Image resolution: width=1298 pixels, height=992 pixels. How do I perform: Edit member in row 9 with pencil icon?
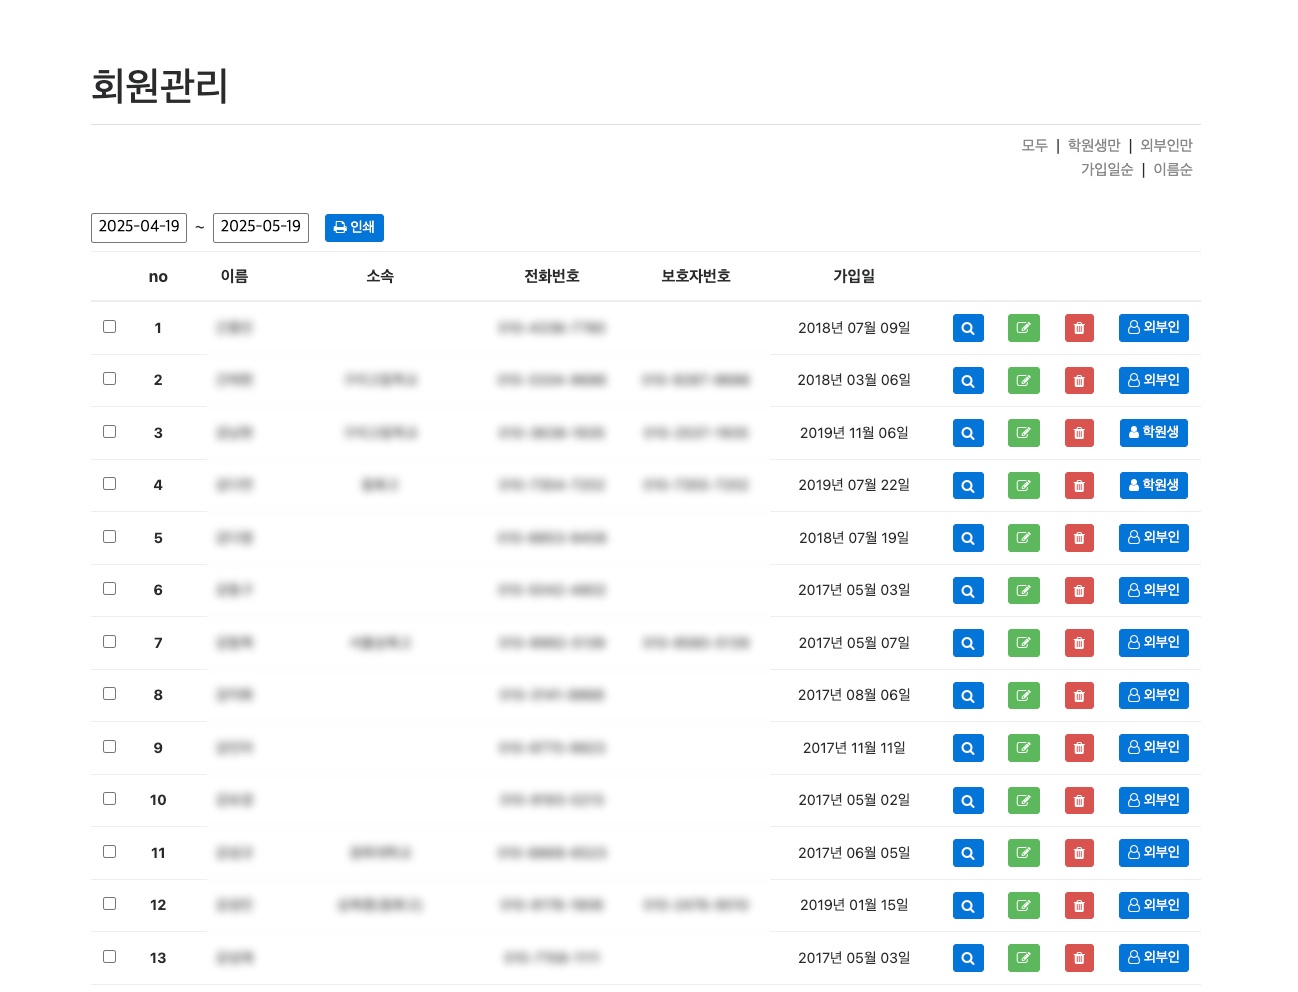point(1023,748)
